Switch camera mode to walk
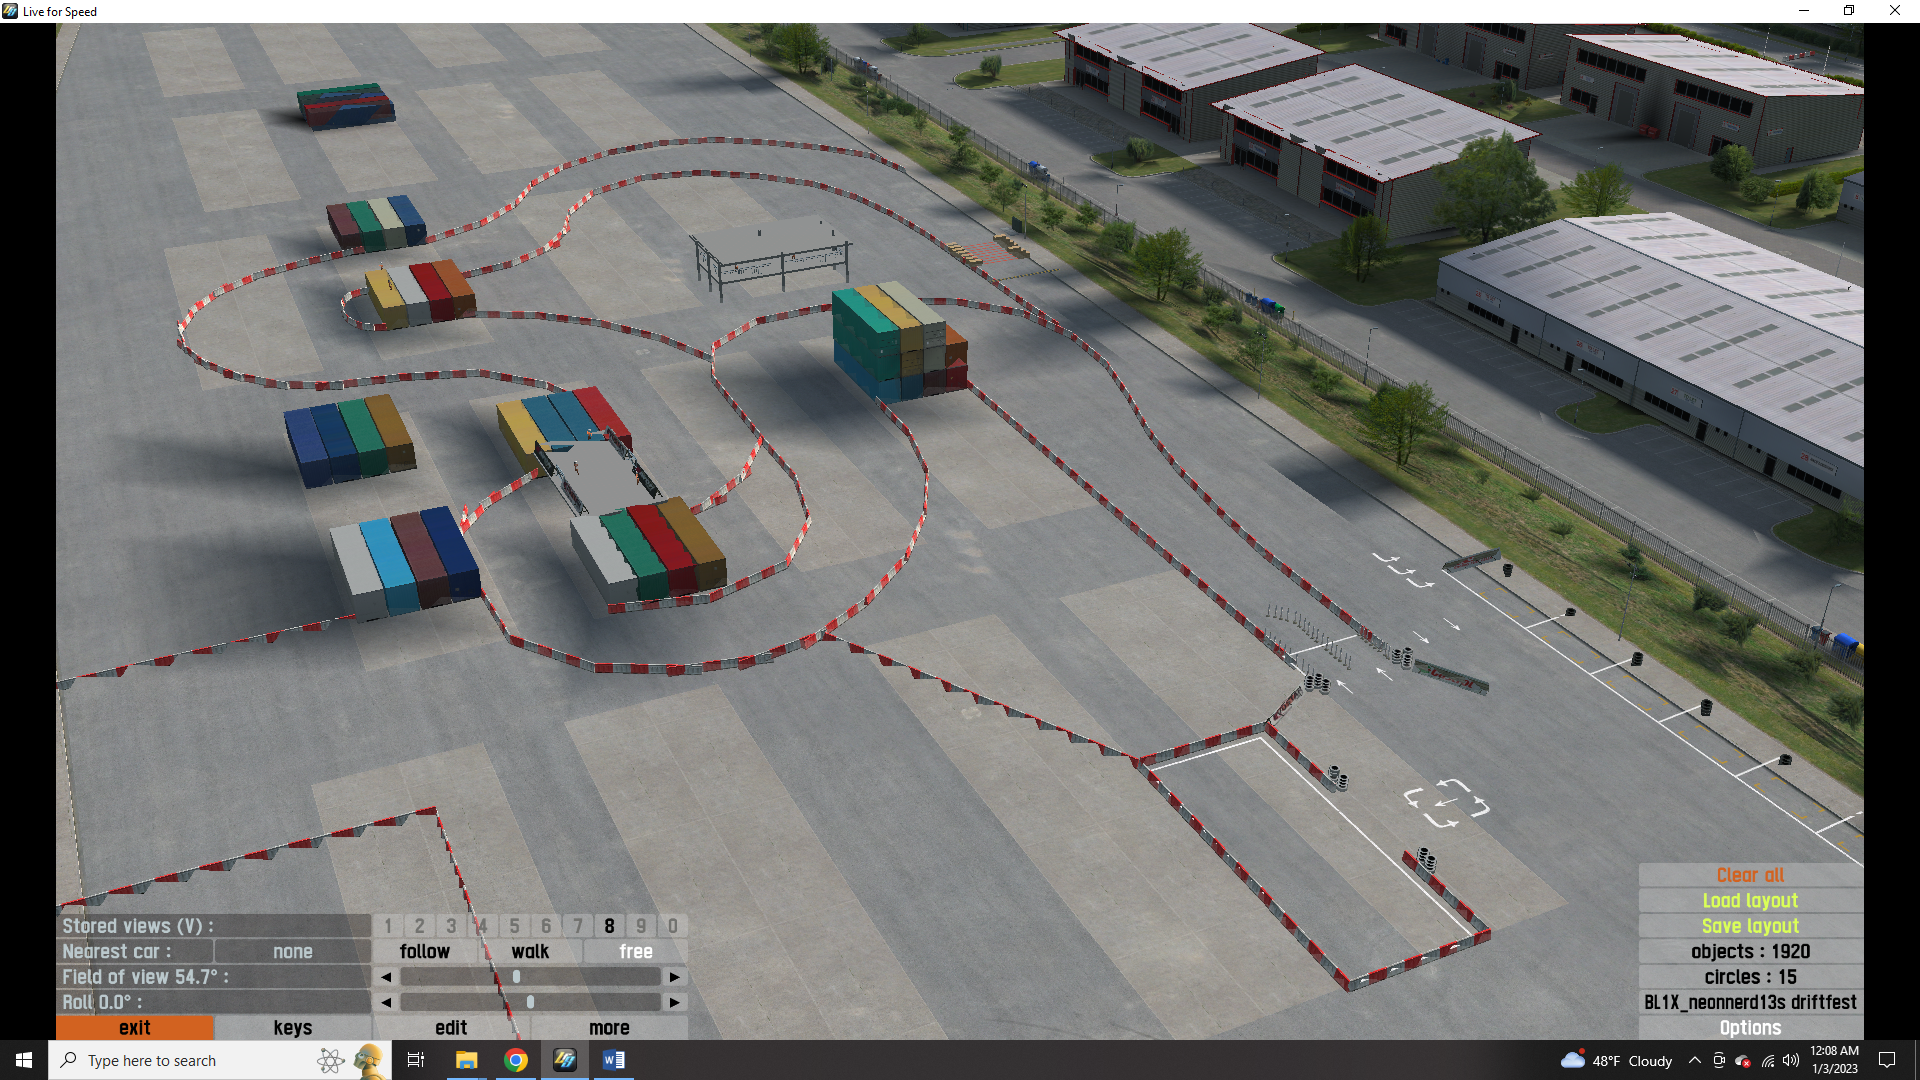 530,951
